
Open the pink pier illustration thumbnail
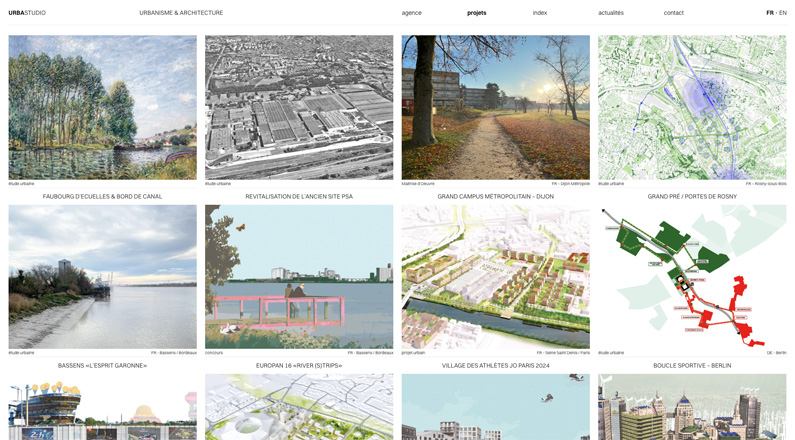(299, 277)
